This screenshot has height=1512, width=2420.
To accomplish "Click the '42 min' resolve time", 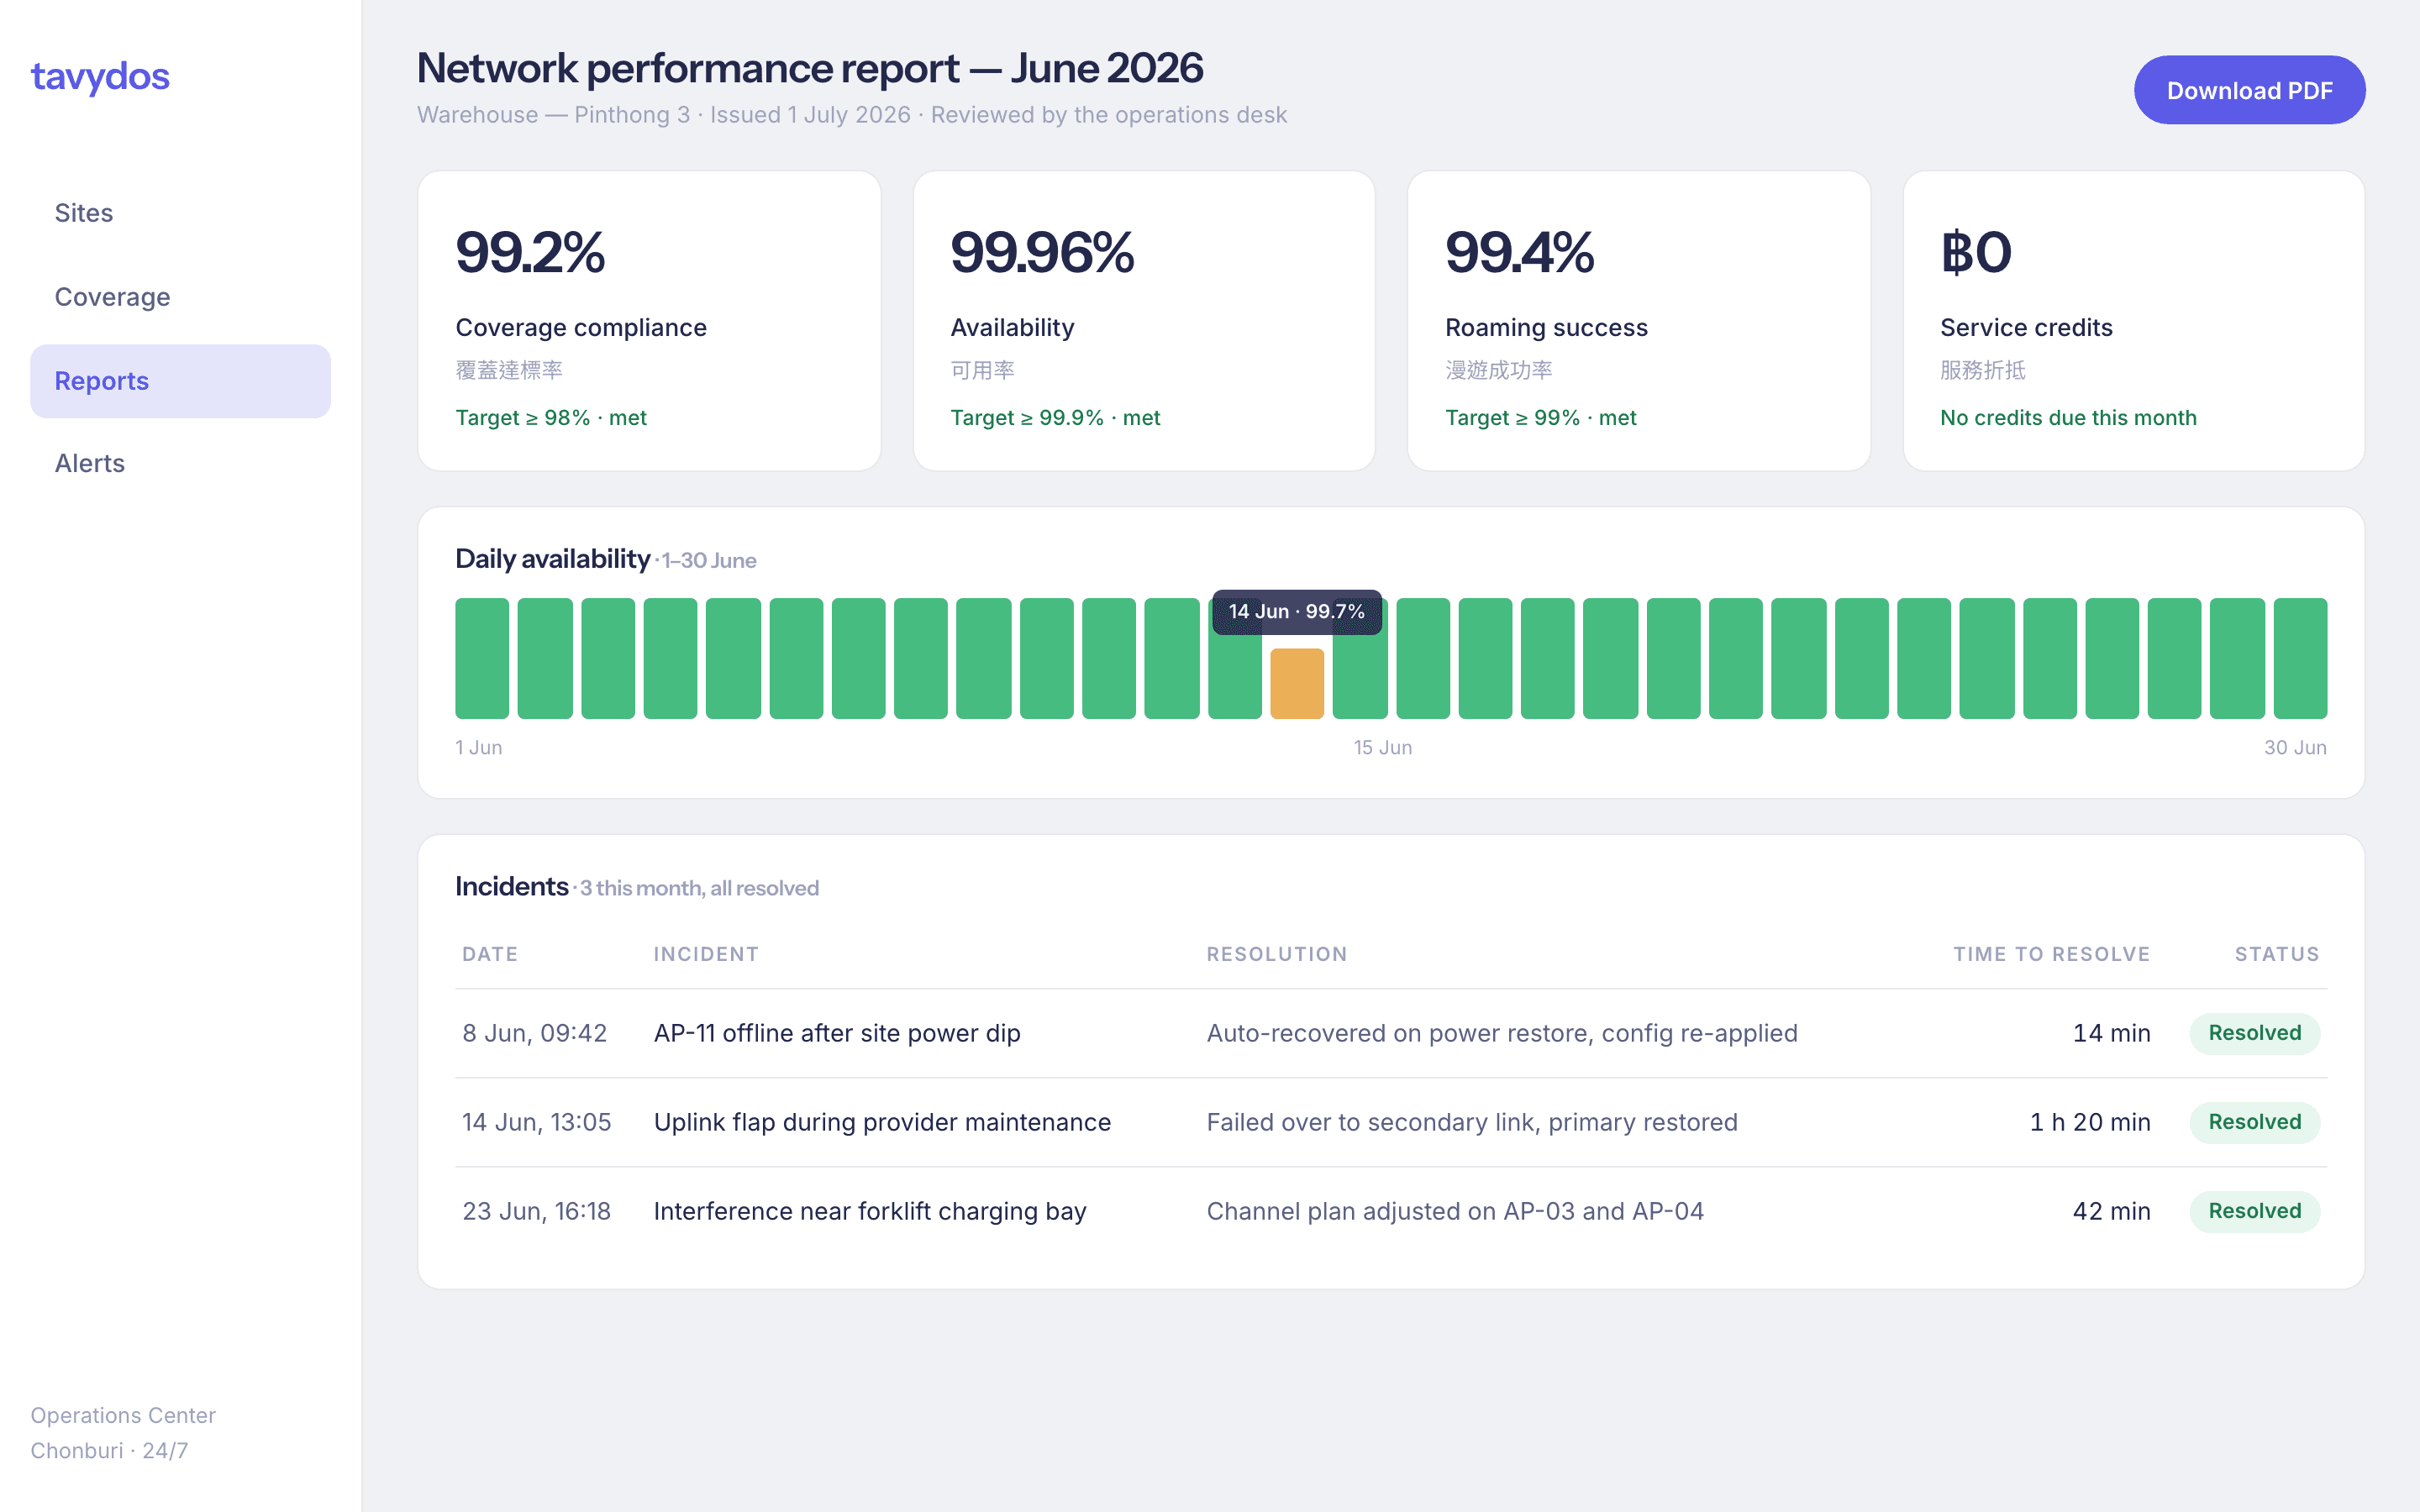I will pyautogui.click(x=2112, y=1211).
